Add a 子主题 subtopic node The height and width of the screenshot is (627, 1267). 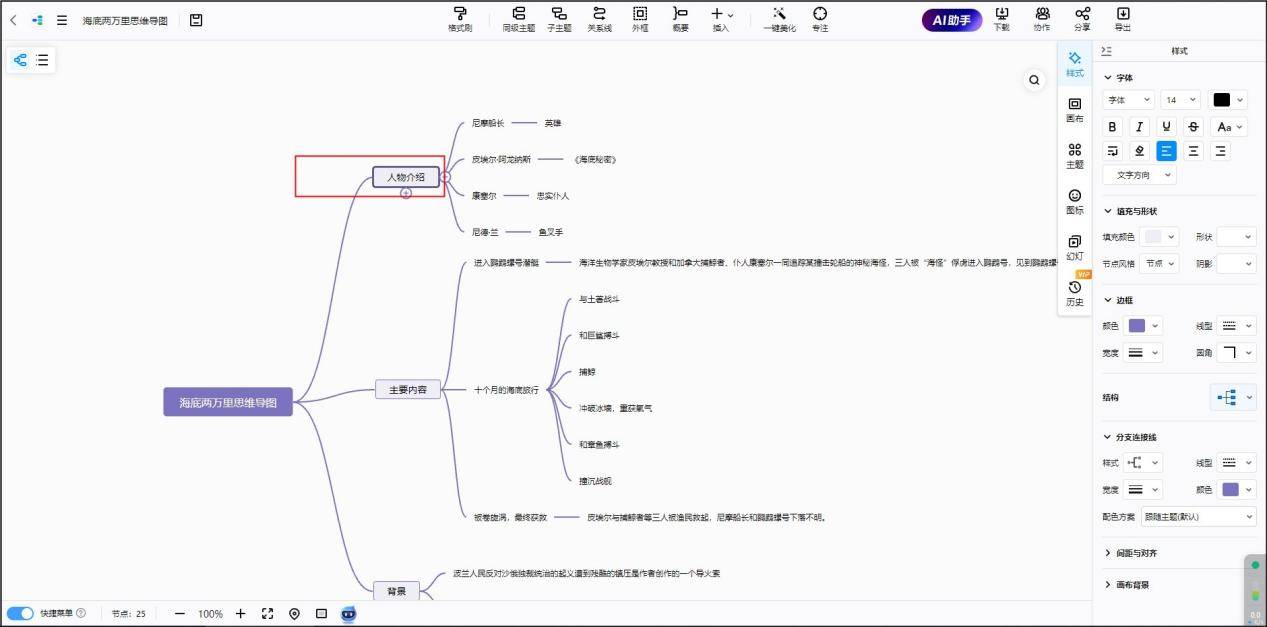559,19
